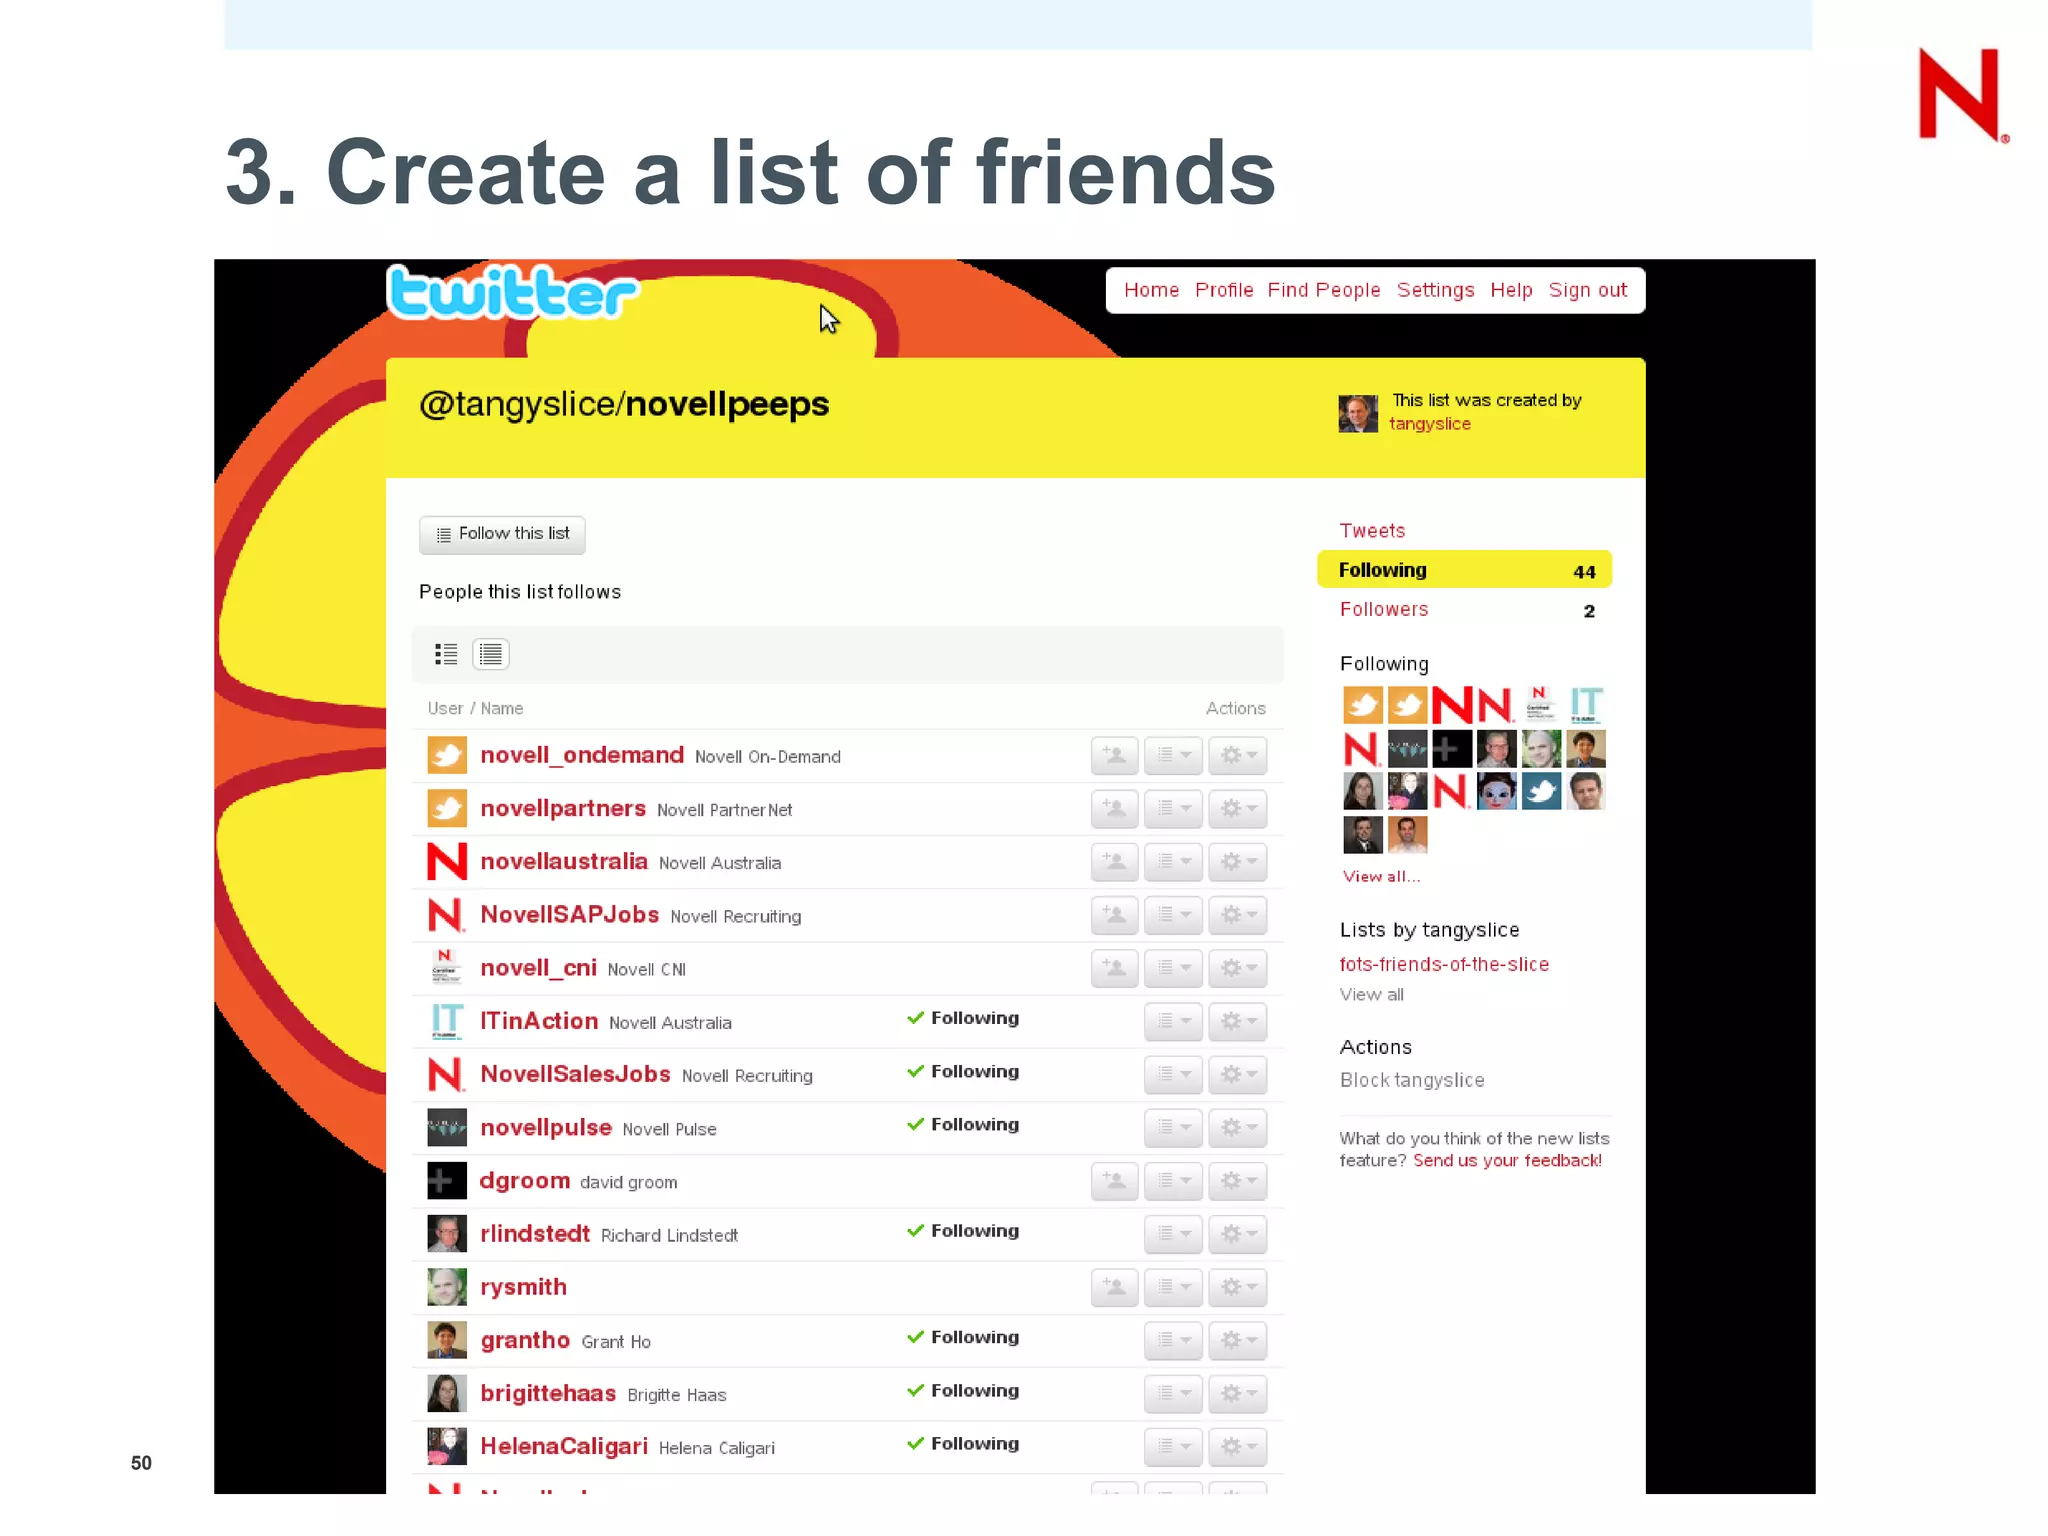Screen dimensions: 2048x1536
Task: Open Settings in top navigation
Action: point(1435,290)
